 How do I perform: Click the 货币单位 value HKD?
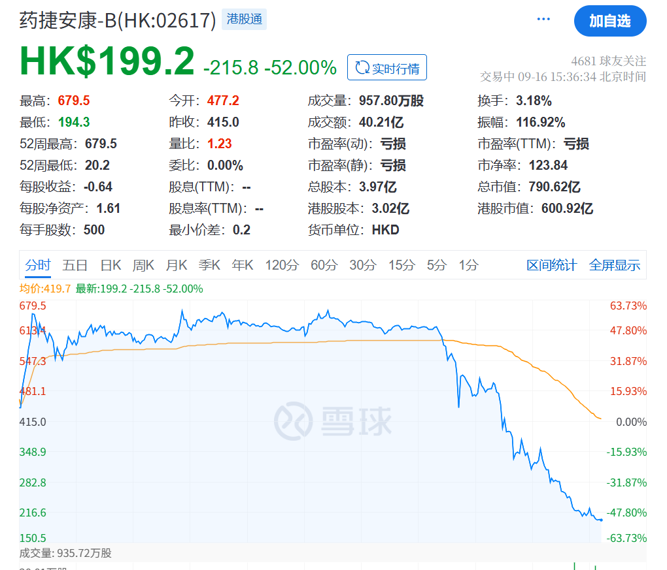coord(385,230)
